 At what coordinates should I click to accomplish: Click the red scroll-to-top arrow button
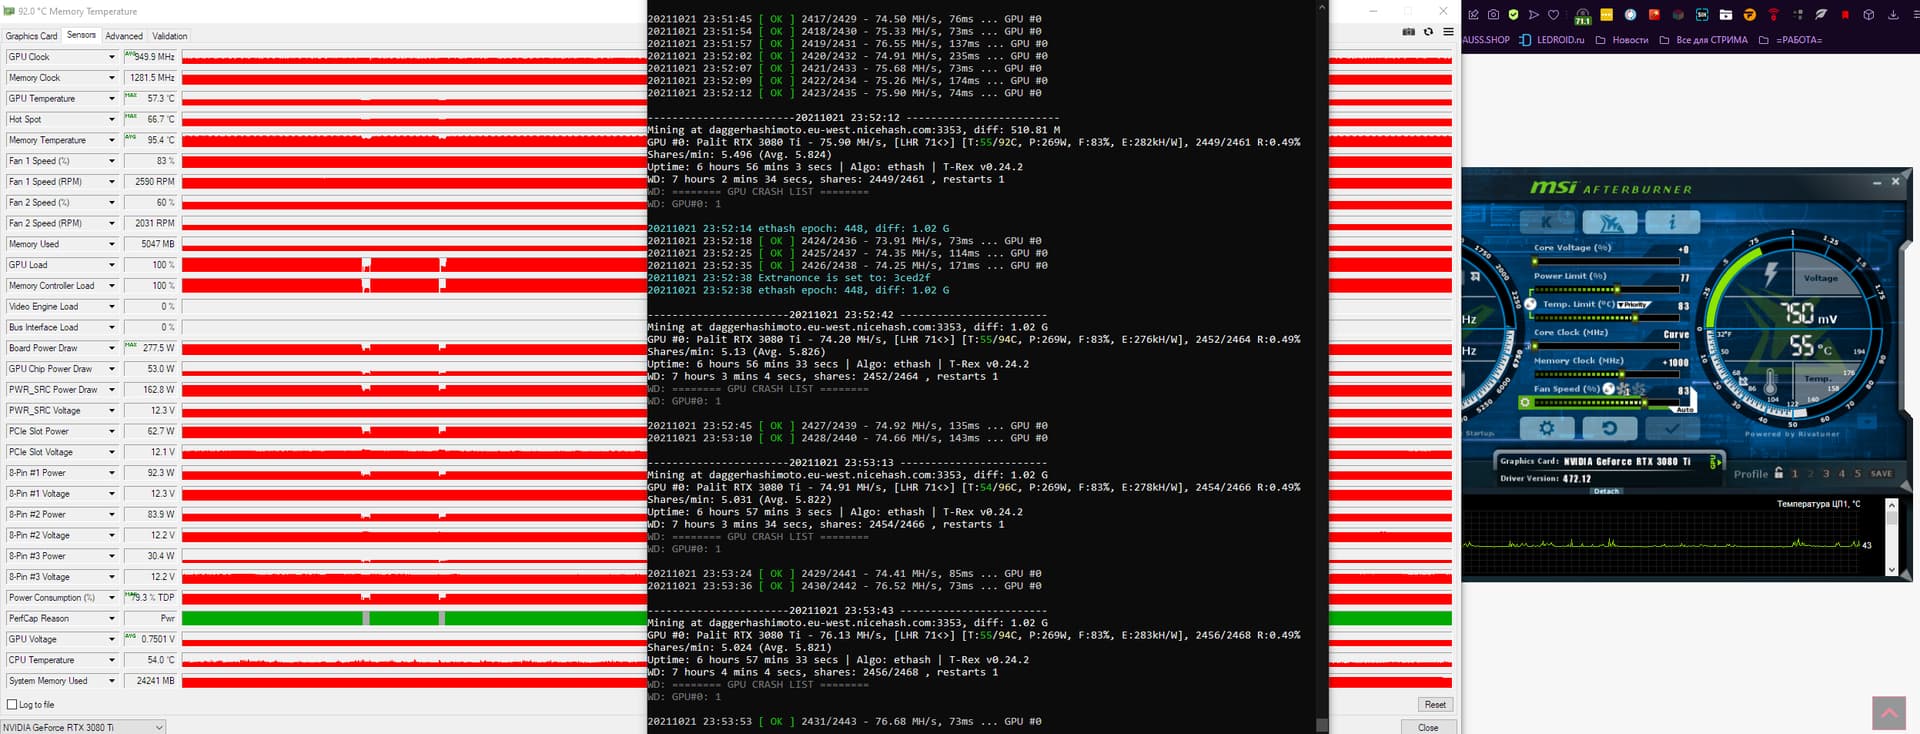pyautogui.click(x=1889, y=713)
